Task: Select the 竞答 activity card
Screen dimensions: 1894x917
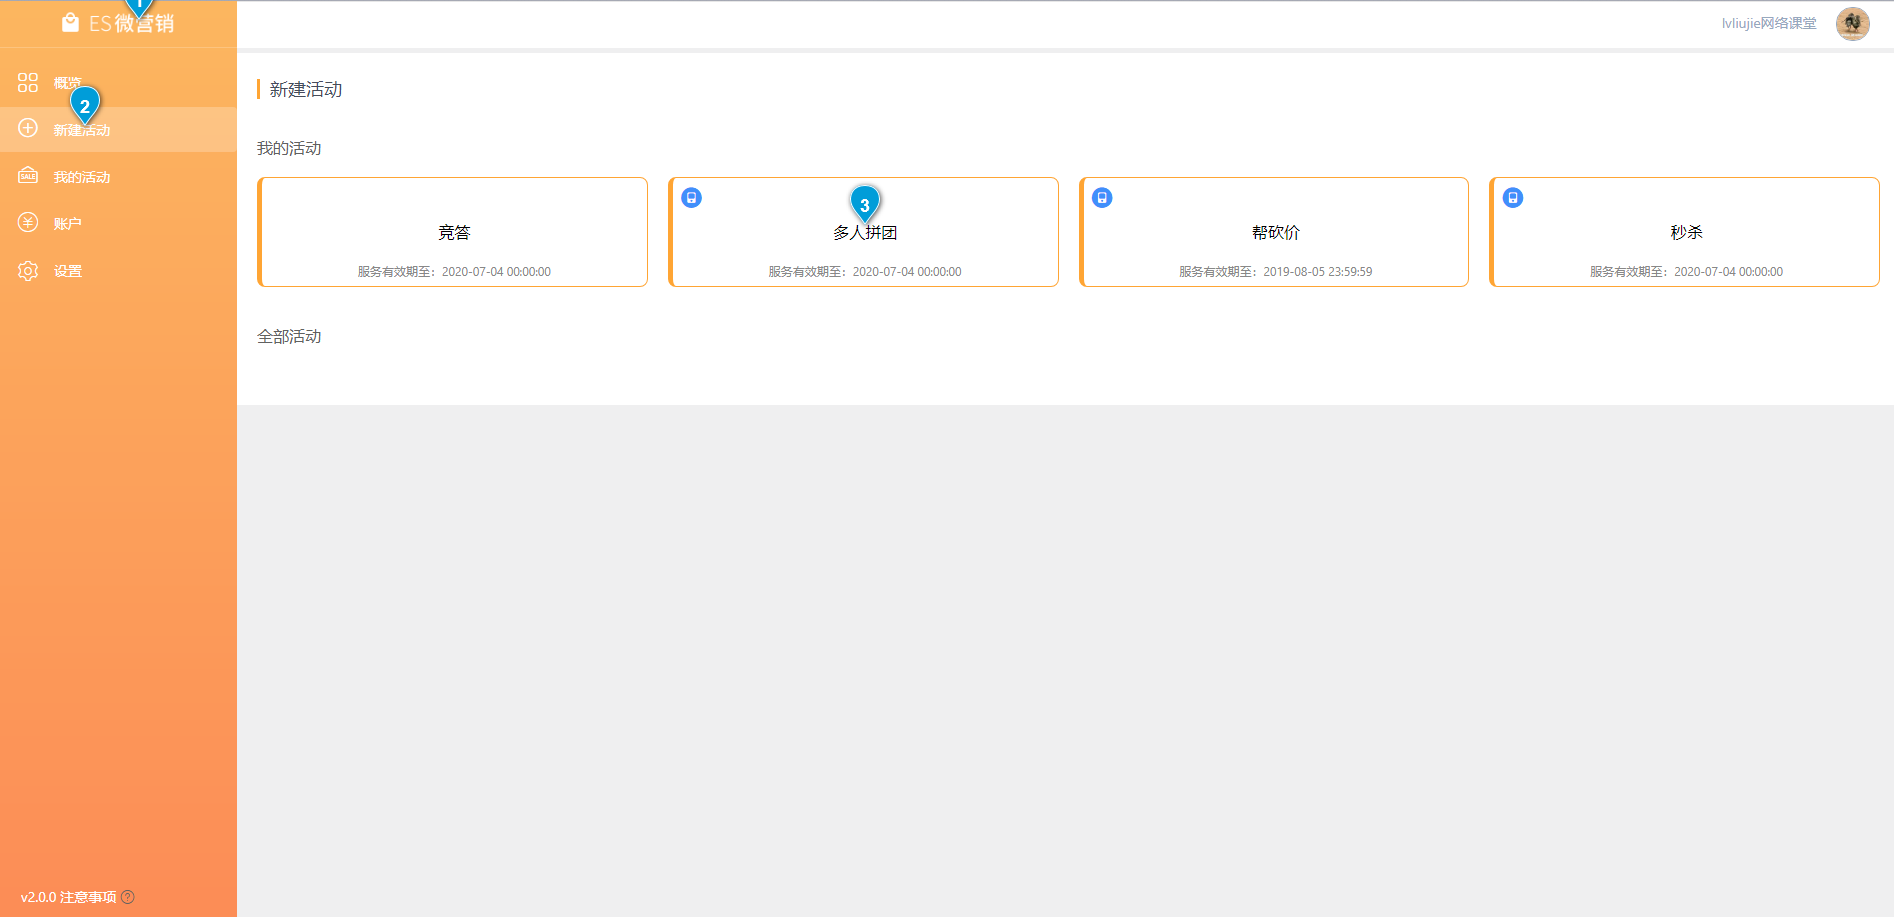Action: 453,232
